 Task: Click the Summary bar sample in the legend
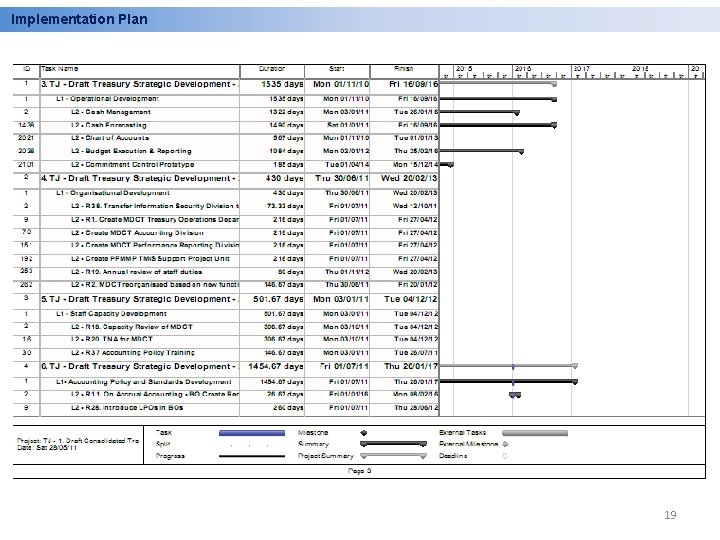(394, 444)
